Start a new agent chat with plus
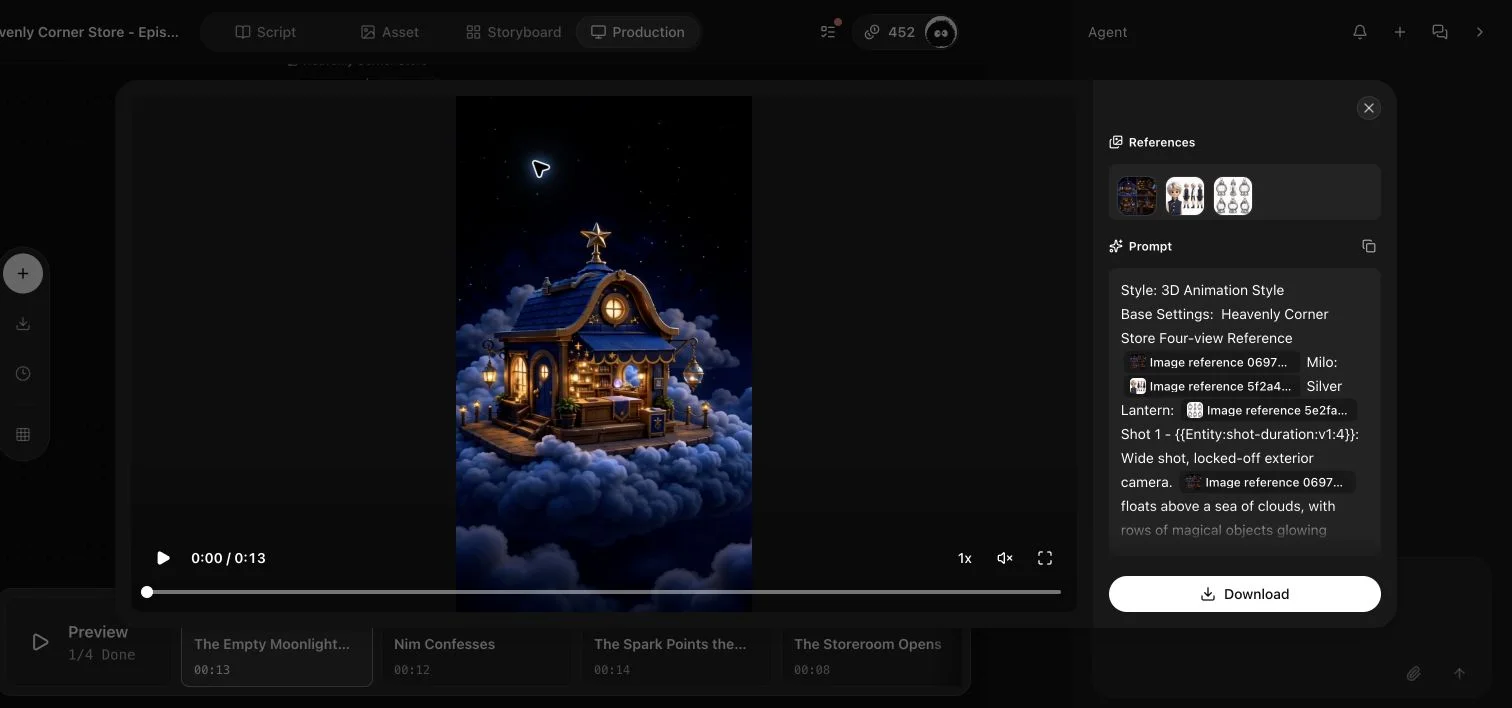The image size is (1512, 708). click(1400, 32)
